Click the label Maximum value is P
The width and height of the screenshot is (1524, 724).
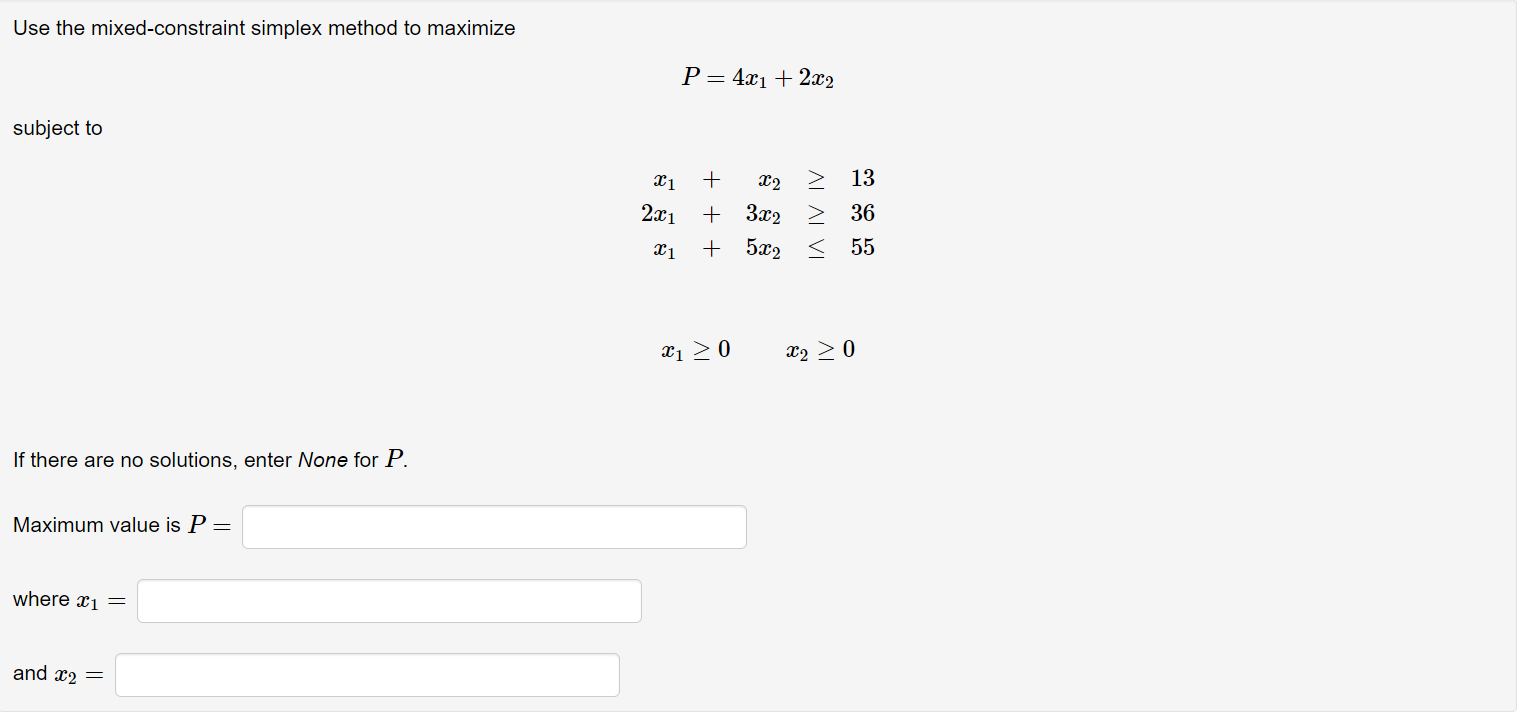(120, 525)
